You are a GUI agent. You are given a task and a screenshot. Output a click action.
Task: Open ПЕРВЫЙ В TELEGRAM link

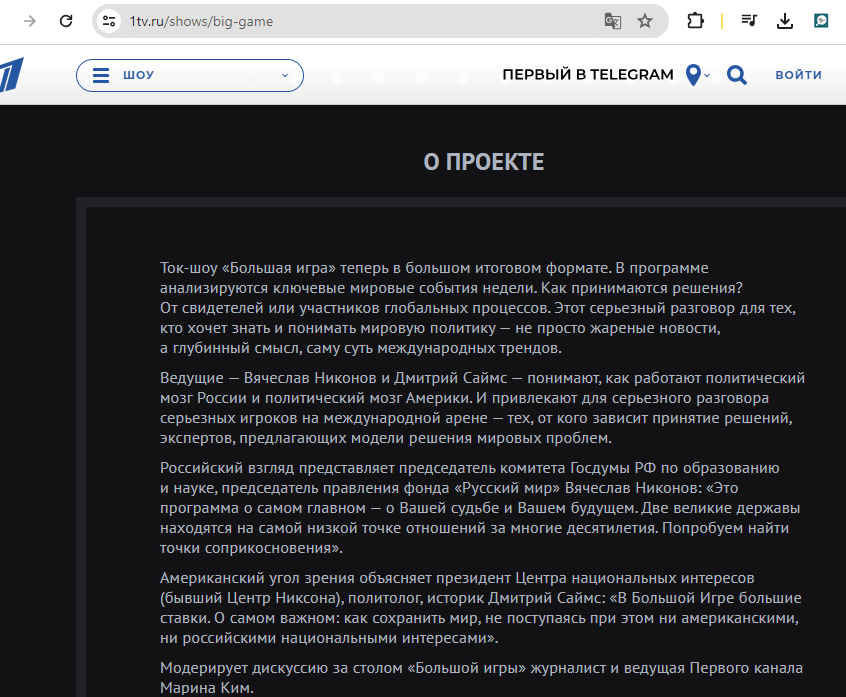tap(588, 74)
